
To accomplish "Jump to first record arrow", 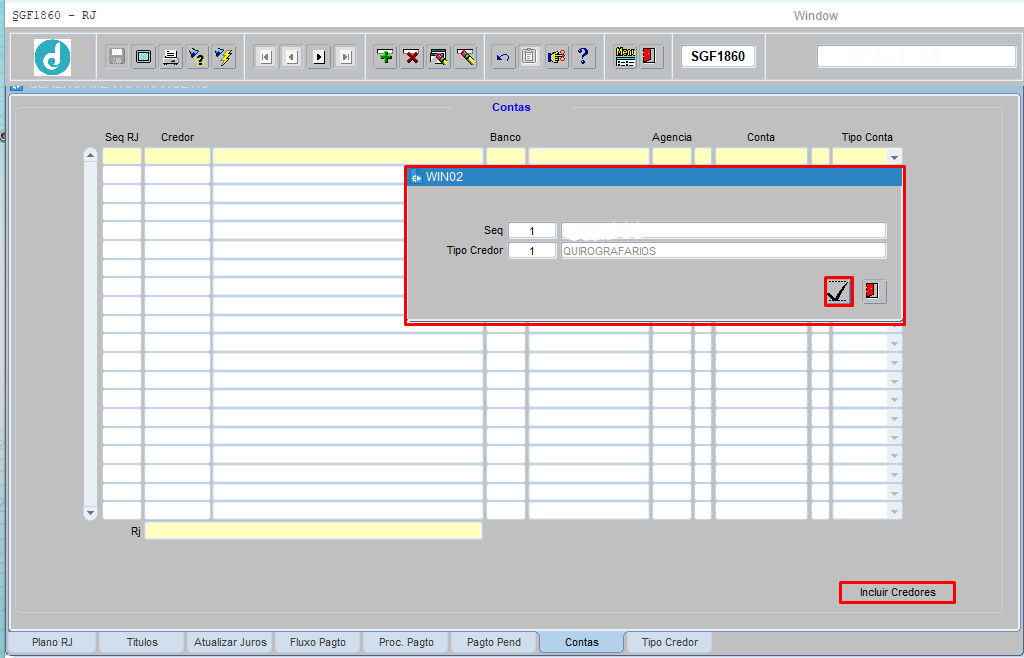I will pos(265,57).
